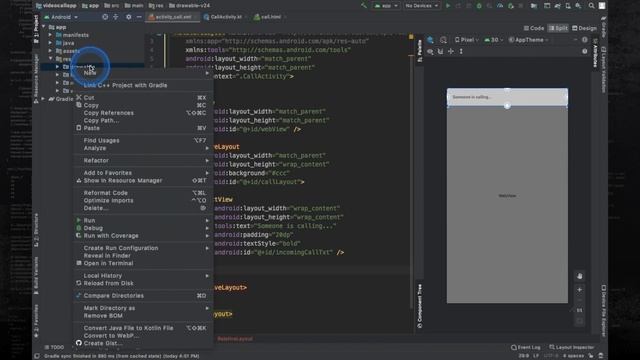Start debugging with the bug icon
Image resolution: width=640 pixels, height=360 pixels.
tap(479, 6)
